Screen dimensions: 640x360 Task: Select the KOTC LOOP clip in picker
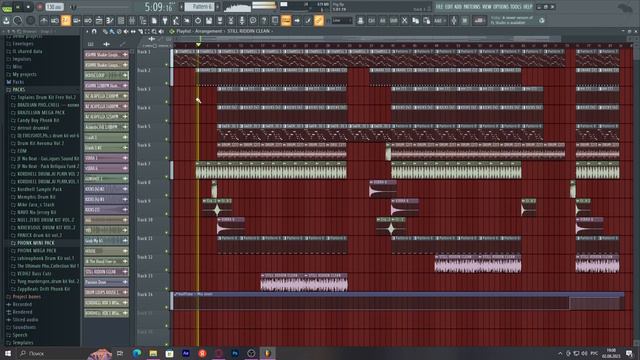point(106,75)
